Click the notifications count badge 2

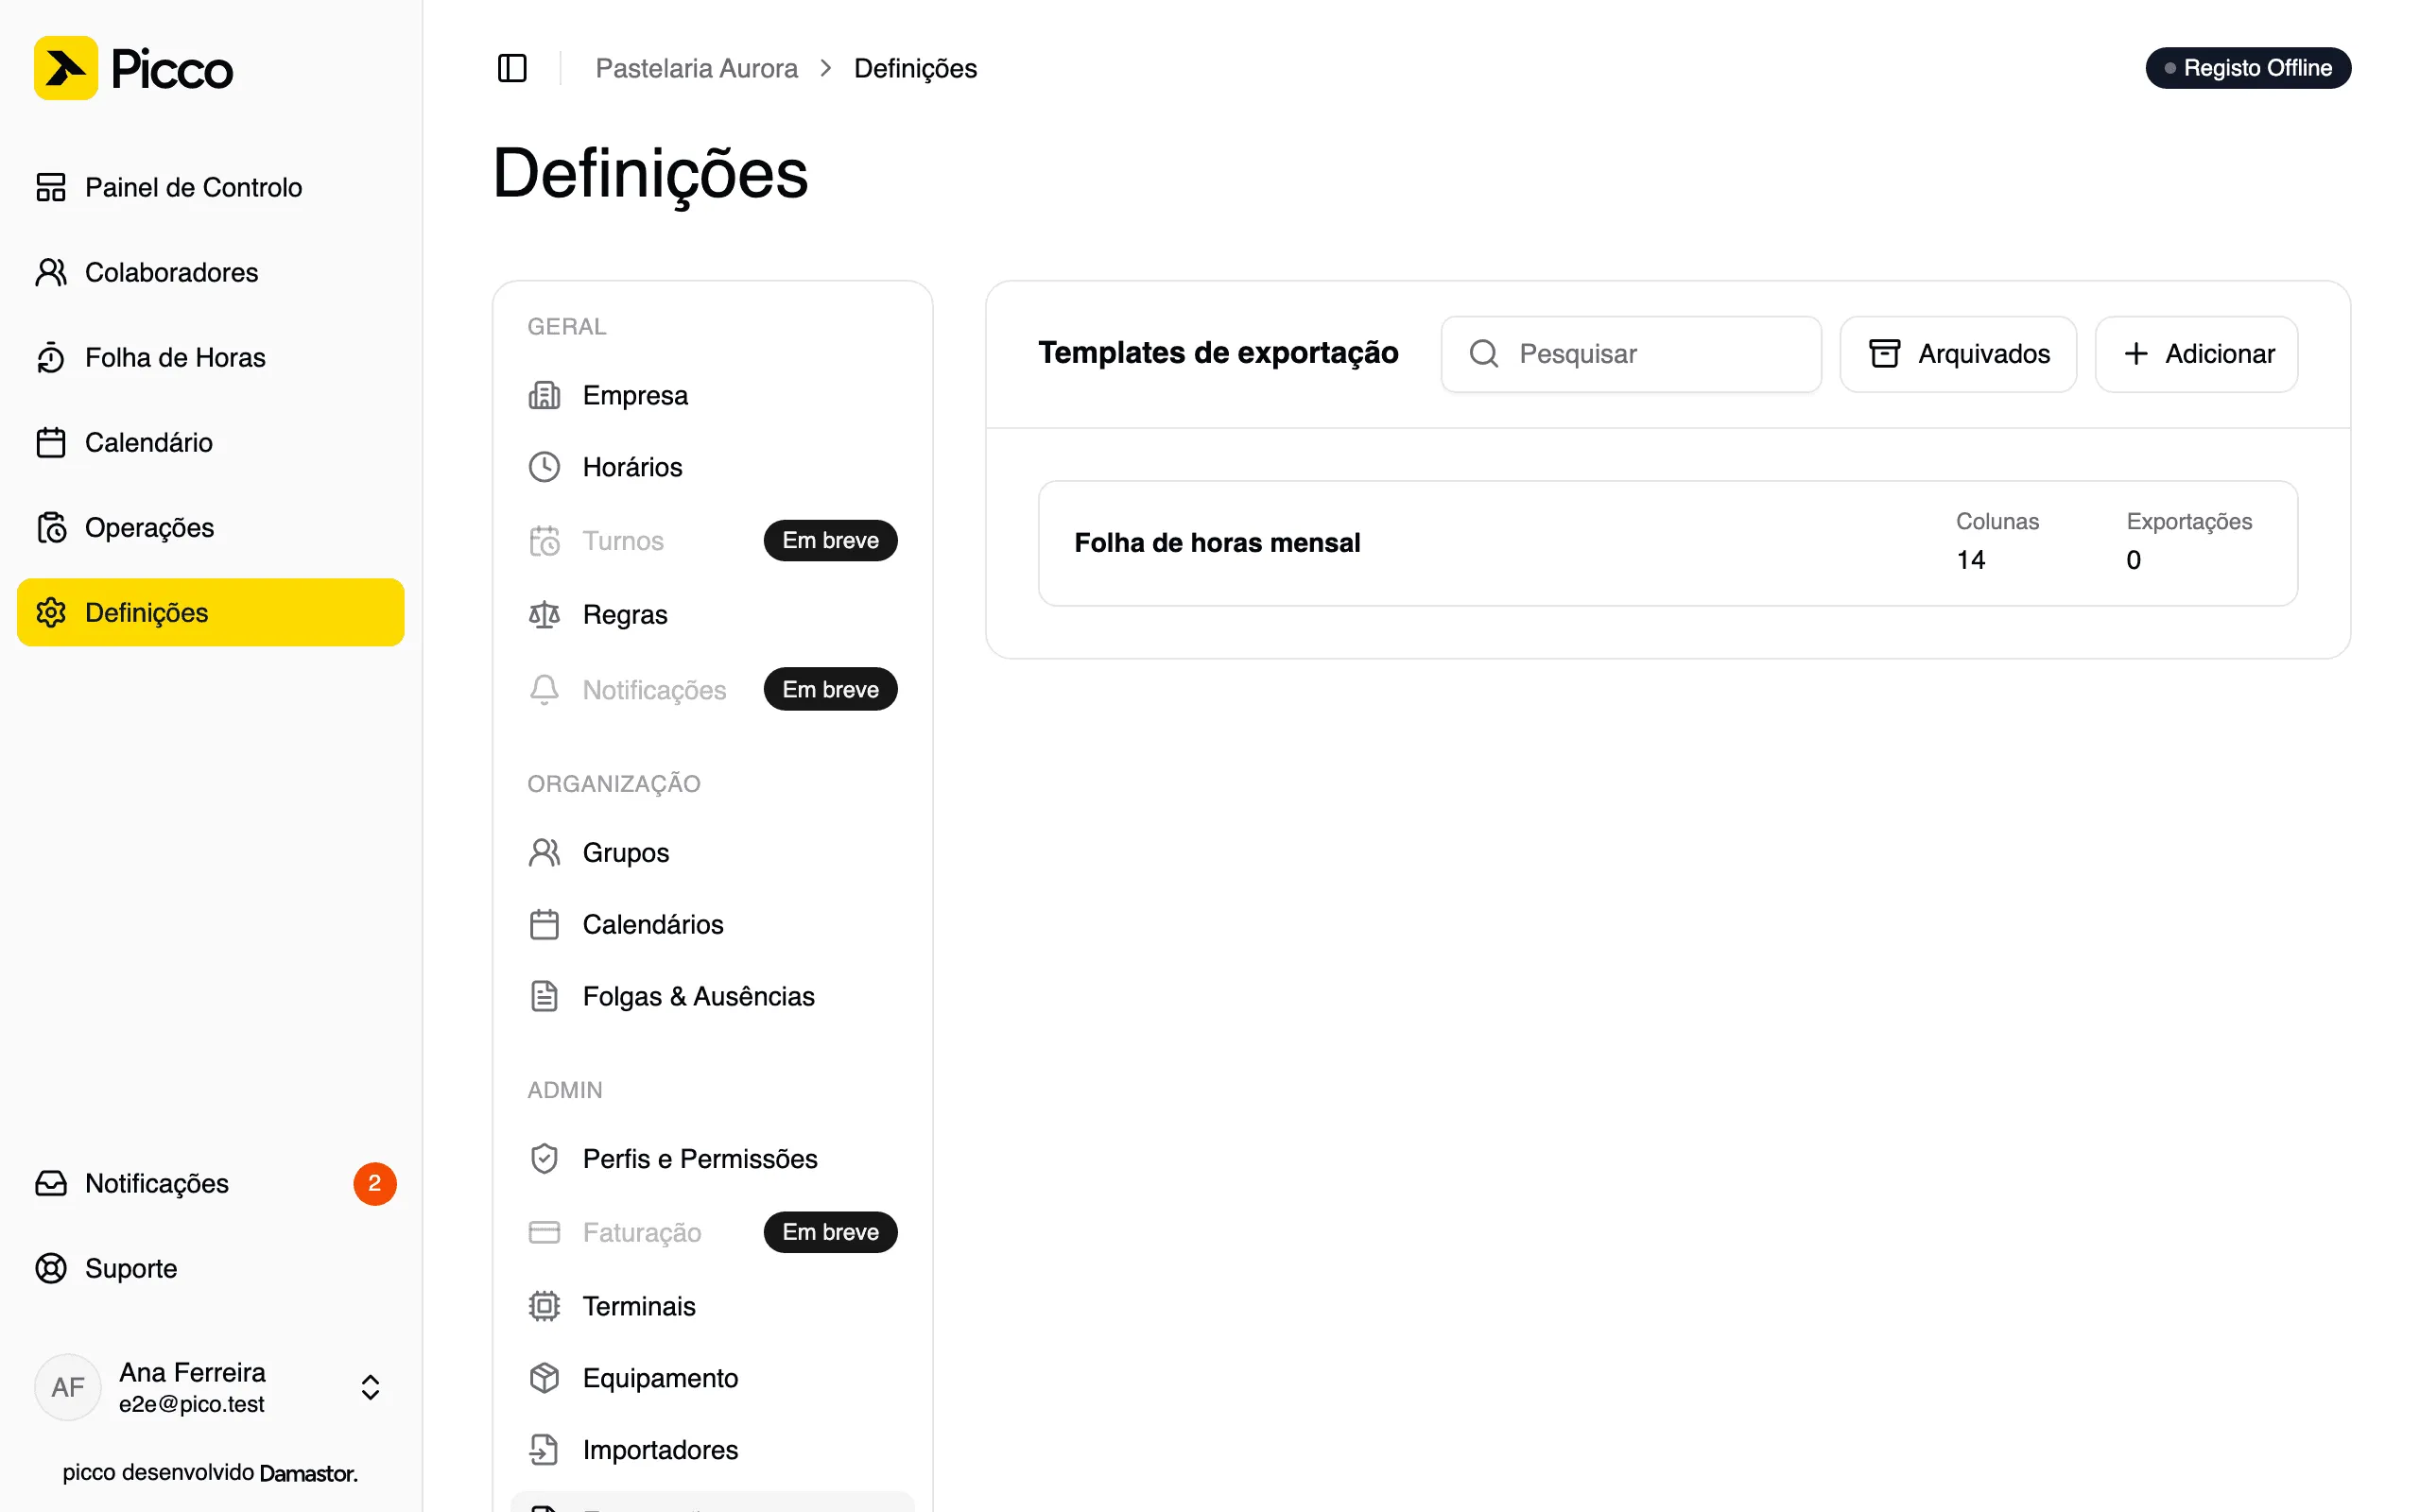375,1183
